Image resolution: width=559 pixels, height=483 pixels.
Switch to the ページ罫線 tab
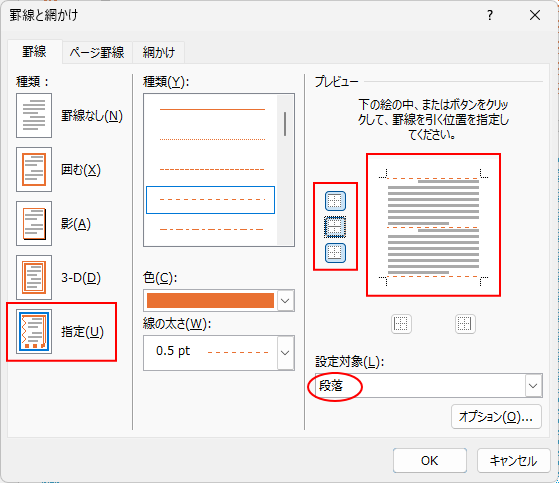(97, 52)
